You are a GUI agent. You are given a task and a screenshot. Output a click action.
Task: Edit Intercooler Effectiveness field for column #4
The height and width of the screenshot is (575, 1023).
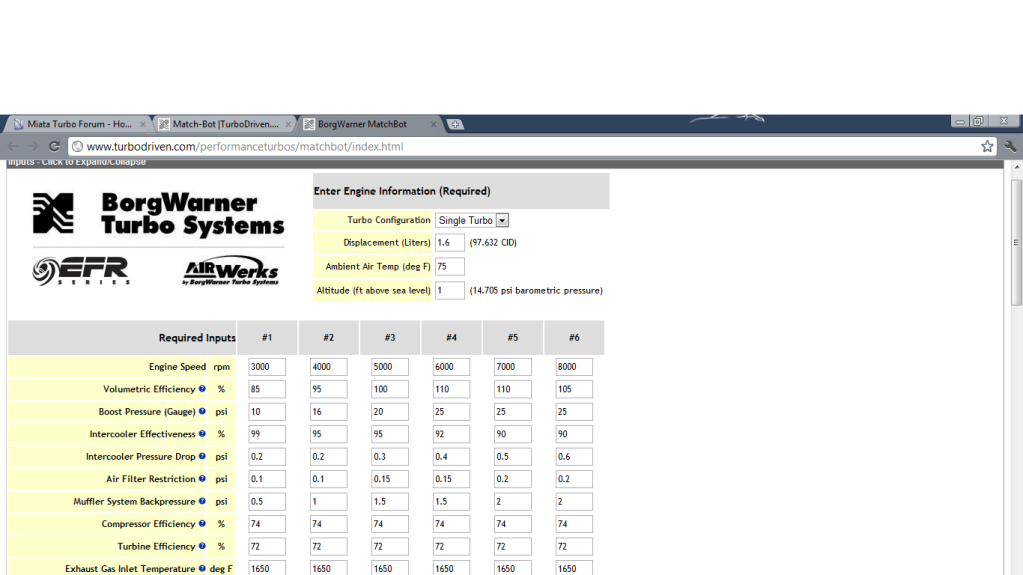[x=451, y=434]
